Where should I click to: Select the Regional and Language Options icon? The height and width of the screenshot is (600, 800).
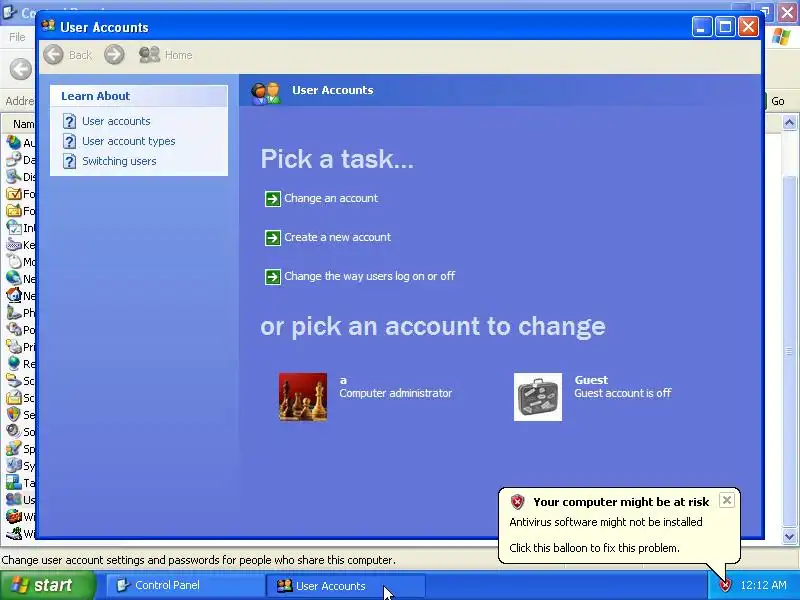point(14,363)
